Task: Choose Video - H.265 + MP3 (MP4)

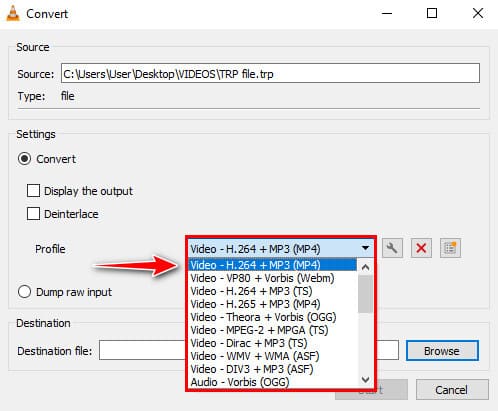Action: (272, 304)
